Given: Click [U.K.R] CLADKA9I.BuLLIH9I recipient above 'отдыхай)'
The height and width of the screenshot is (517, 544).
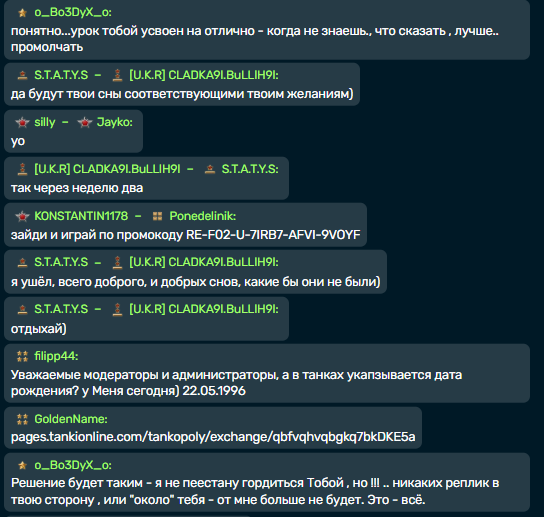Looking at the screenshot, I should click(204, 309).
